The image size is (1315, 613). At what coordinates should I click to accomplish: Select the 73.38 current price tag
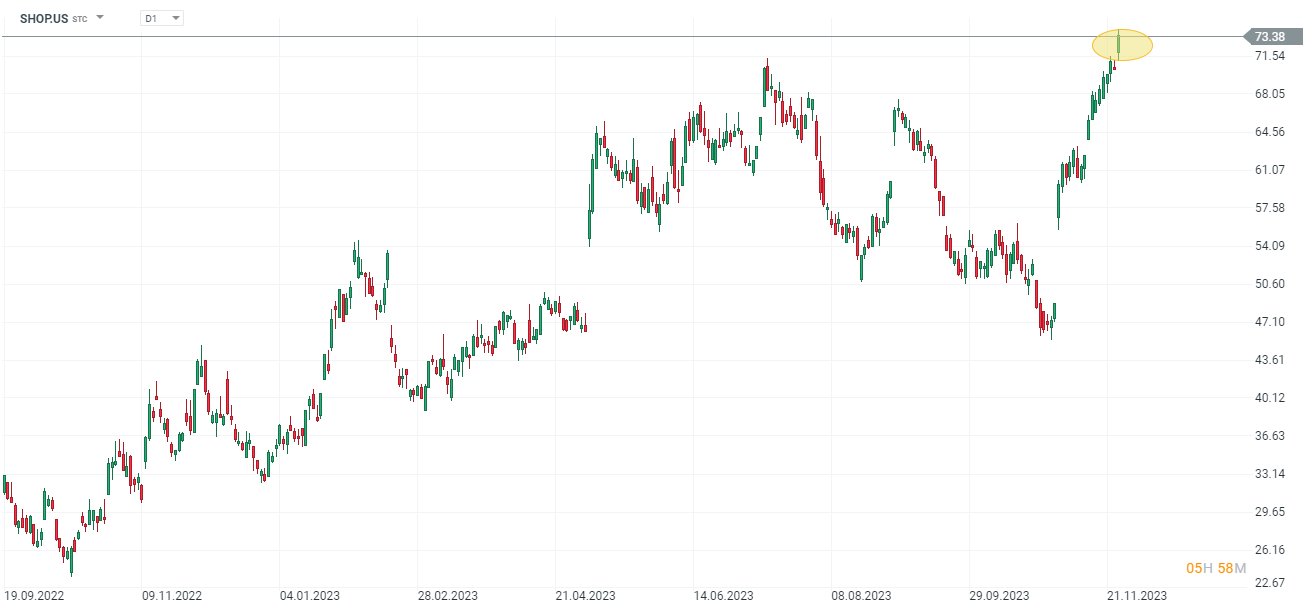coord(1271,37)
